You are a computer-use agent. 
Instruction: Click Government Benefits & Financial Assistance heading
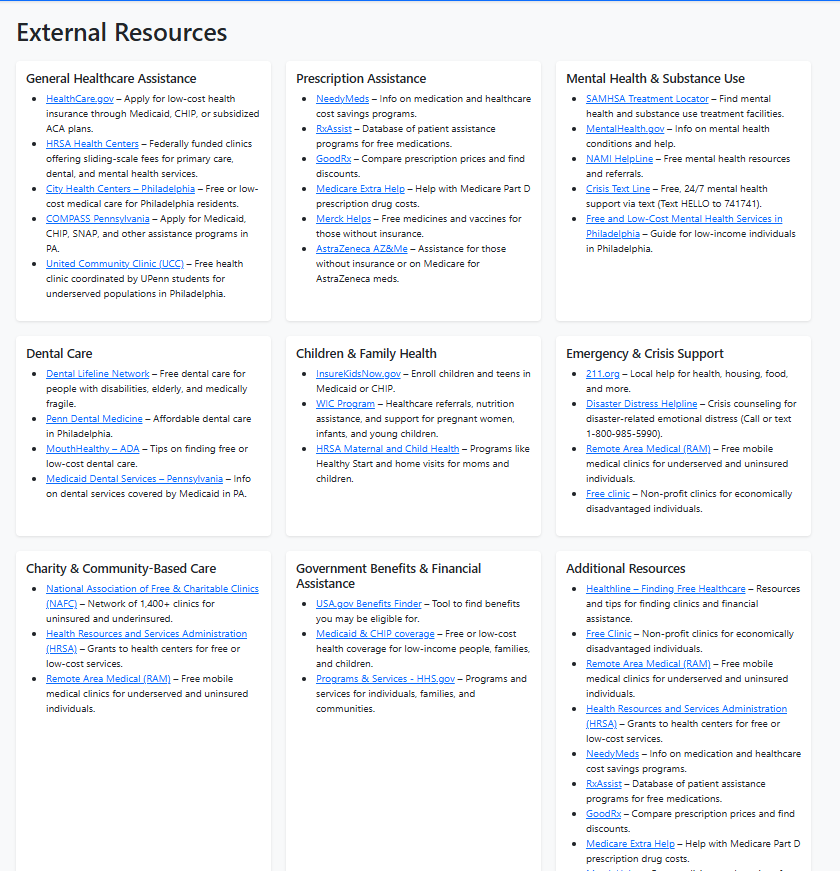point(388,576)
